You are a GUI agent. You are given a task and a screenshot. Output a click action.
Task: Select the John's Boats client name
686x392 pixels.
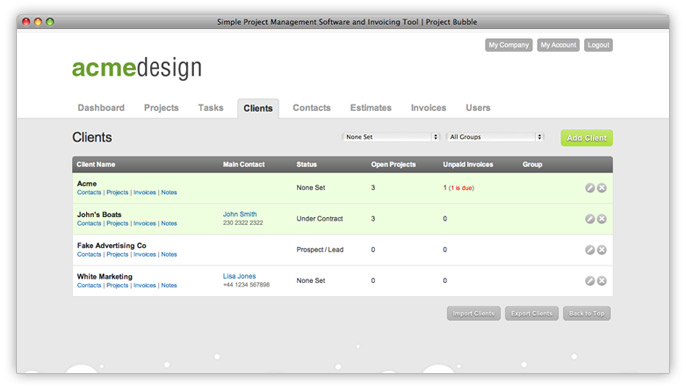point(99,215)
